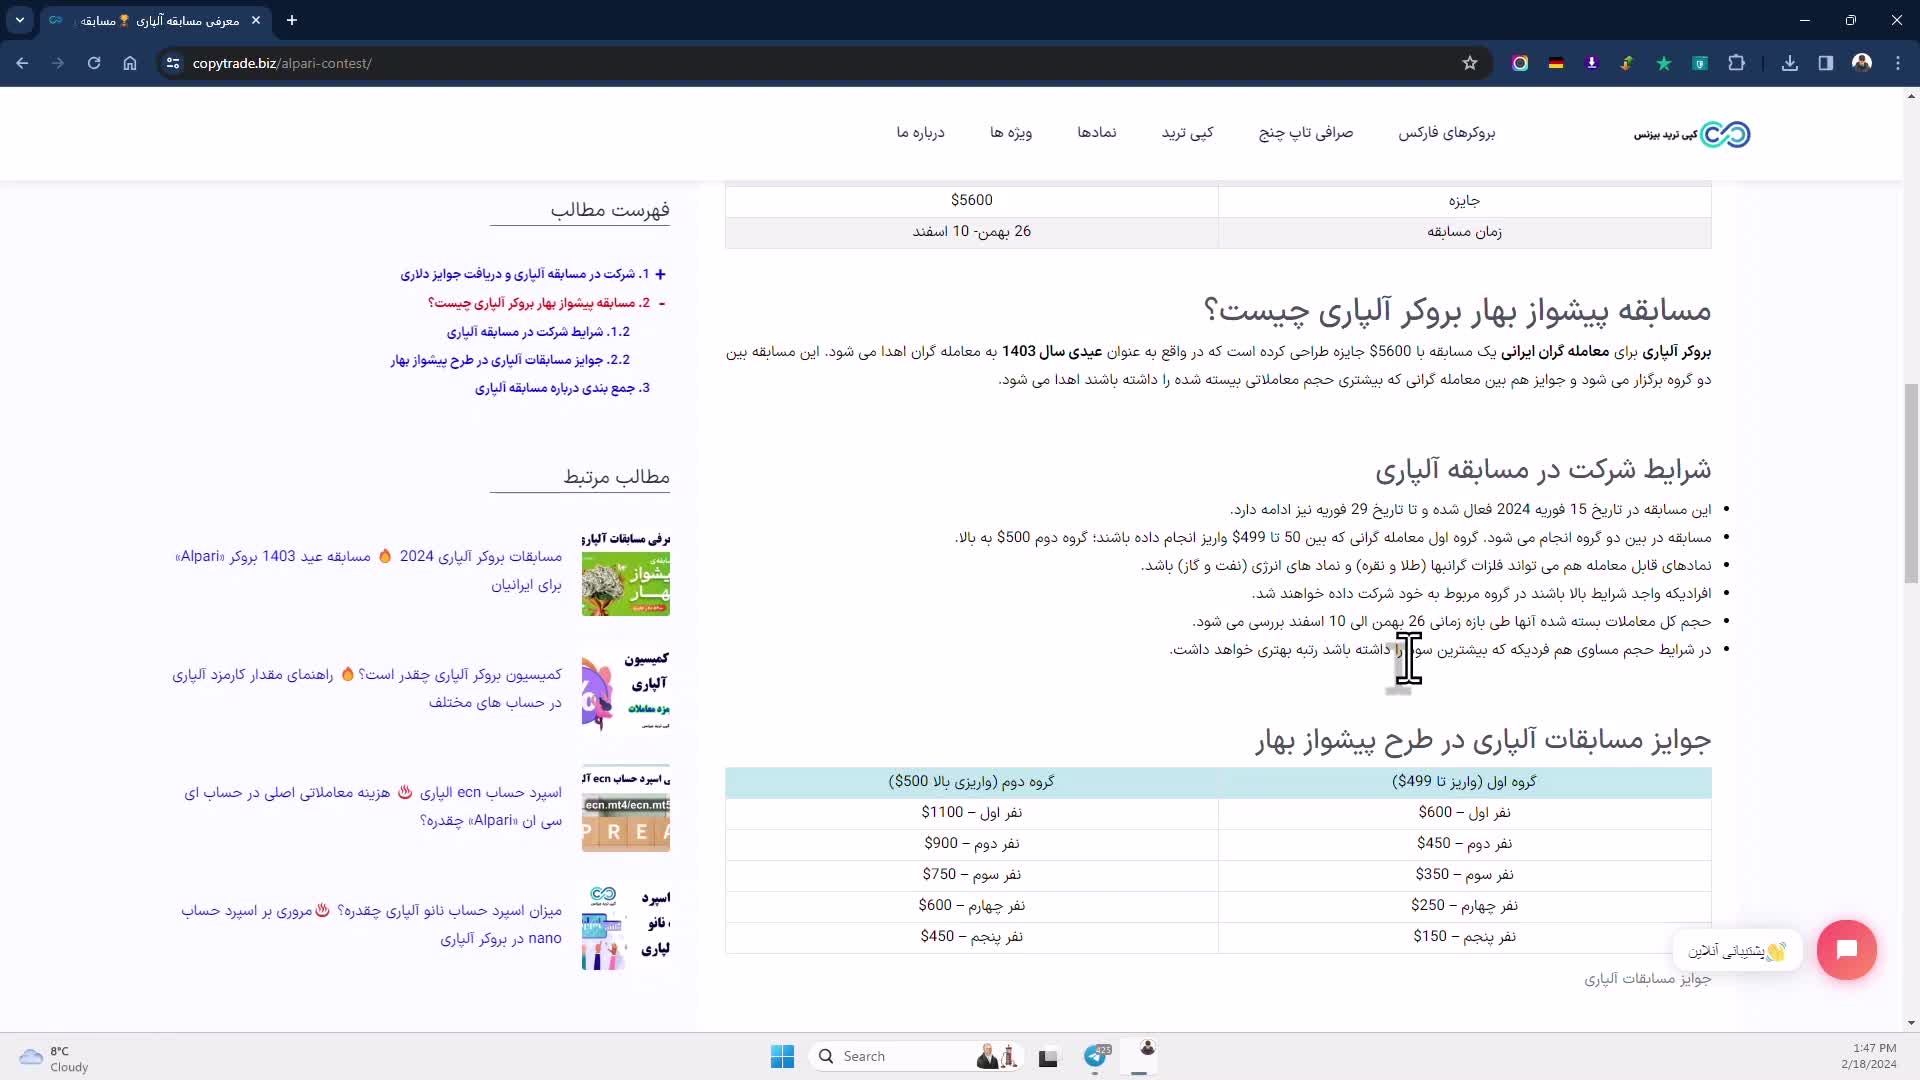1920x1080 pixels.
Task: Reload the page with refresh icon
Action: point(94,63)
